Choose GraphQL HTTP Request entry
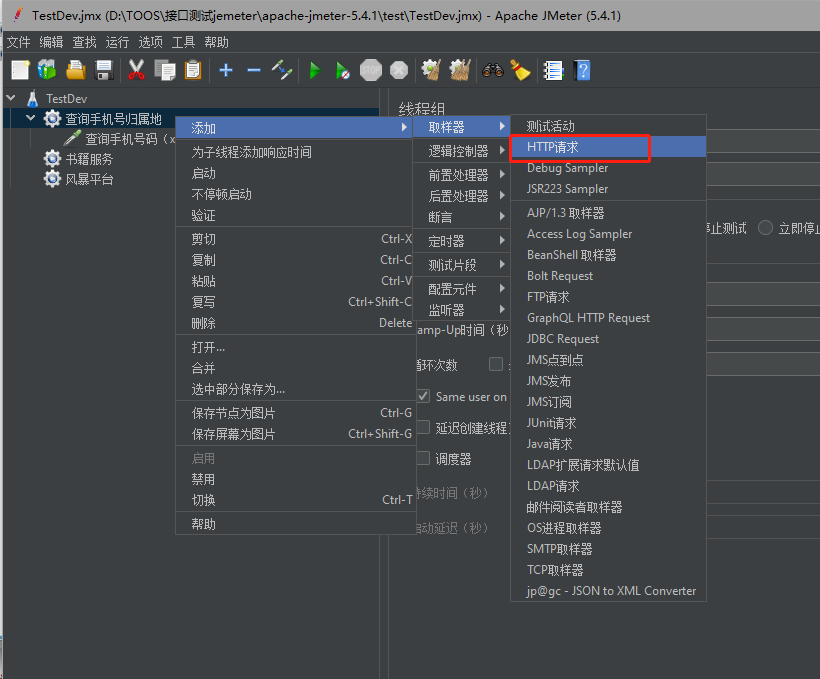The width and height of the screenshot is (820, 679). (609, 318)
